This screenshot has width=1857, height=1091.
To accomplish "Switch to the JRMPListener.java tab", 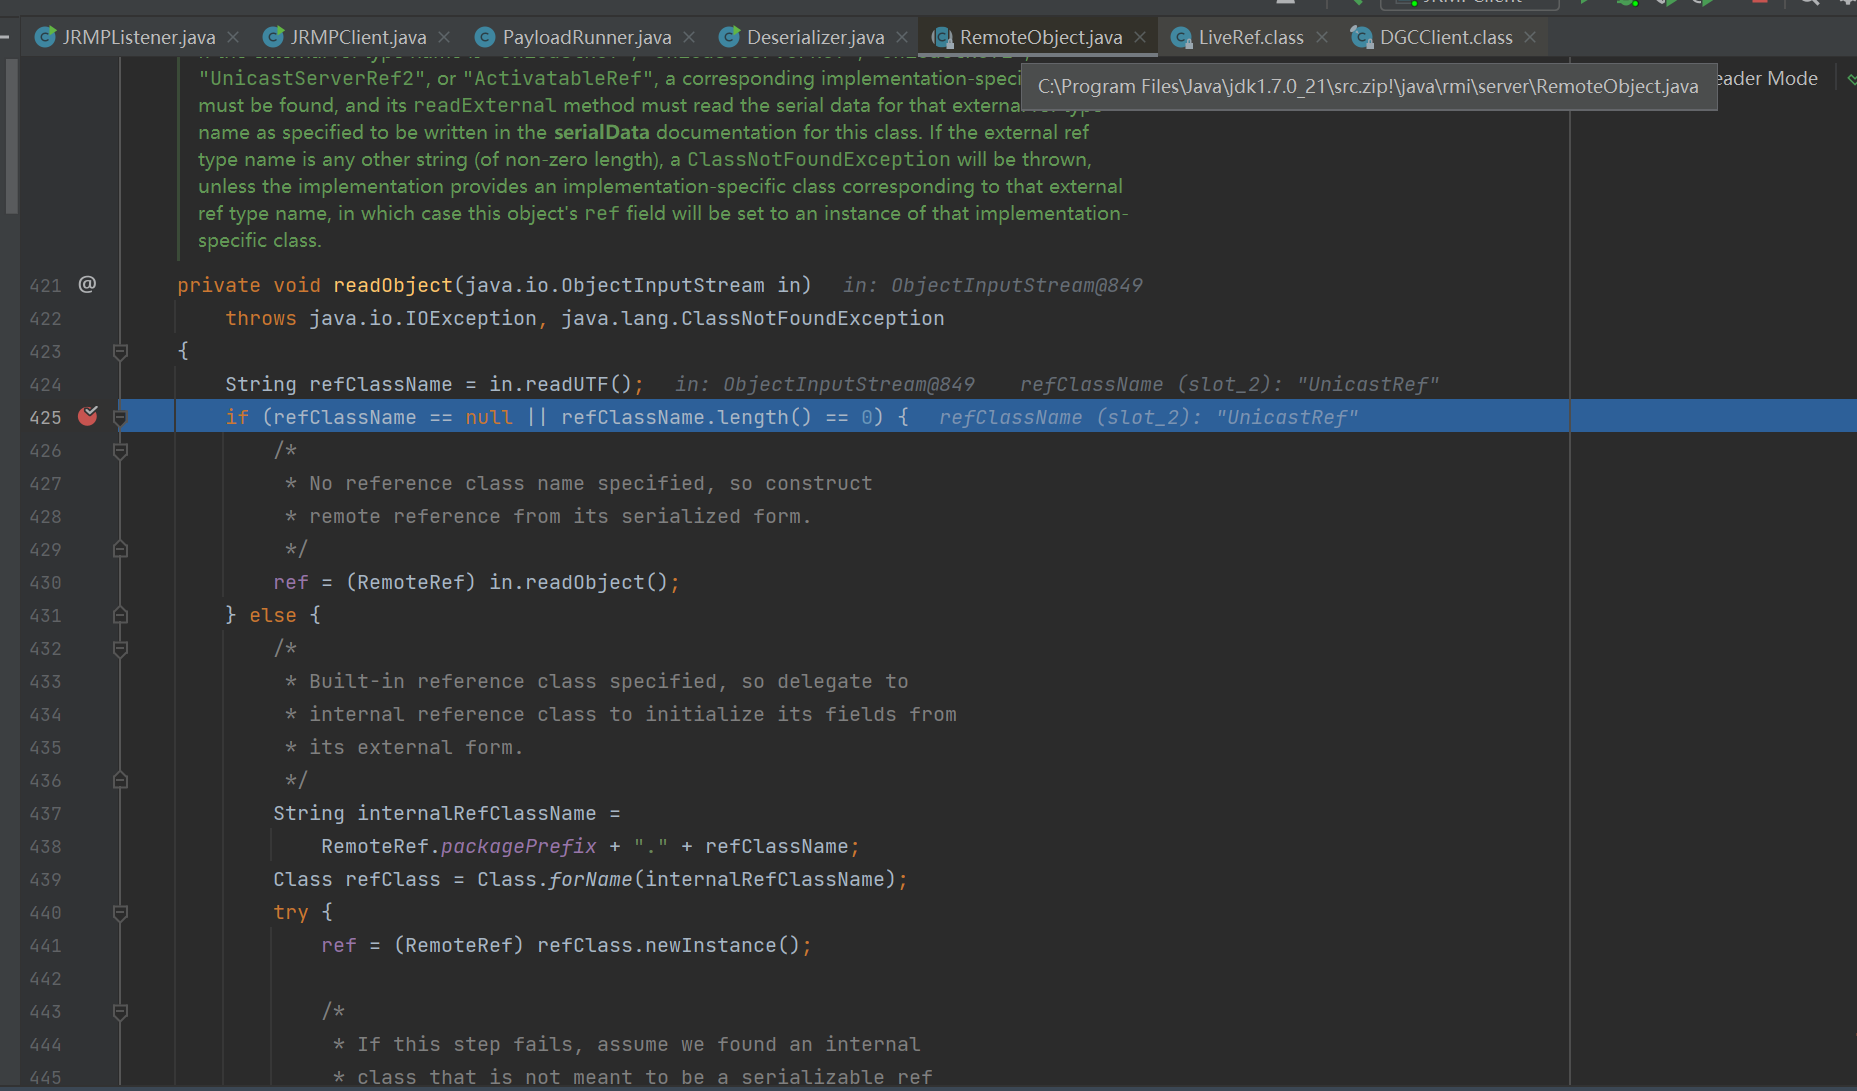I will [138, 37].
